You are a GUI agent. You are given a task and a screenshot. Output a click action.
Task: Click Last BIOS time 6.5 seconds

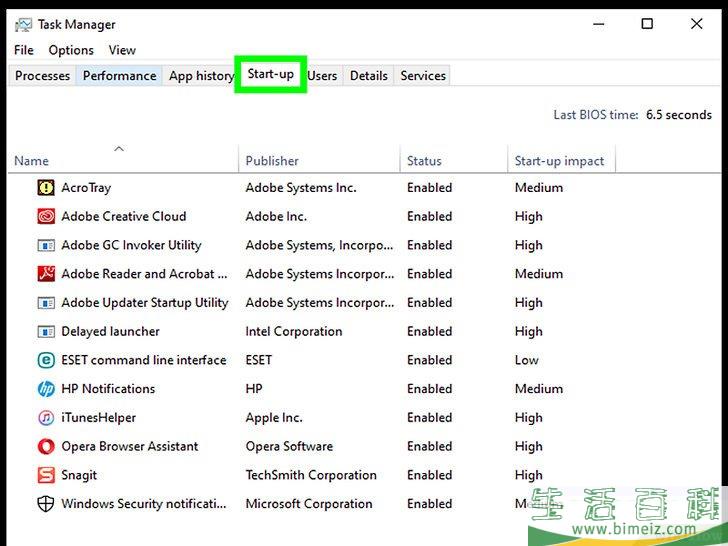632,115
